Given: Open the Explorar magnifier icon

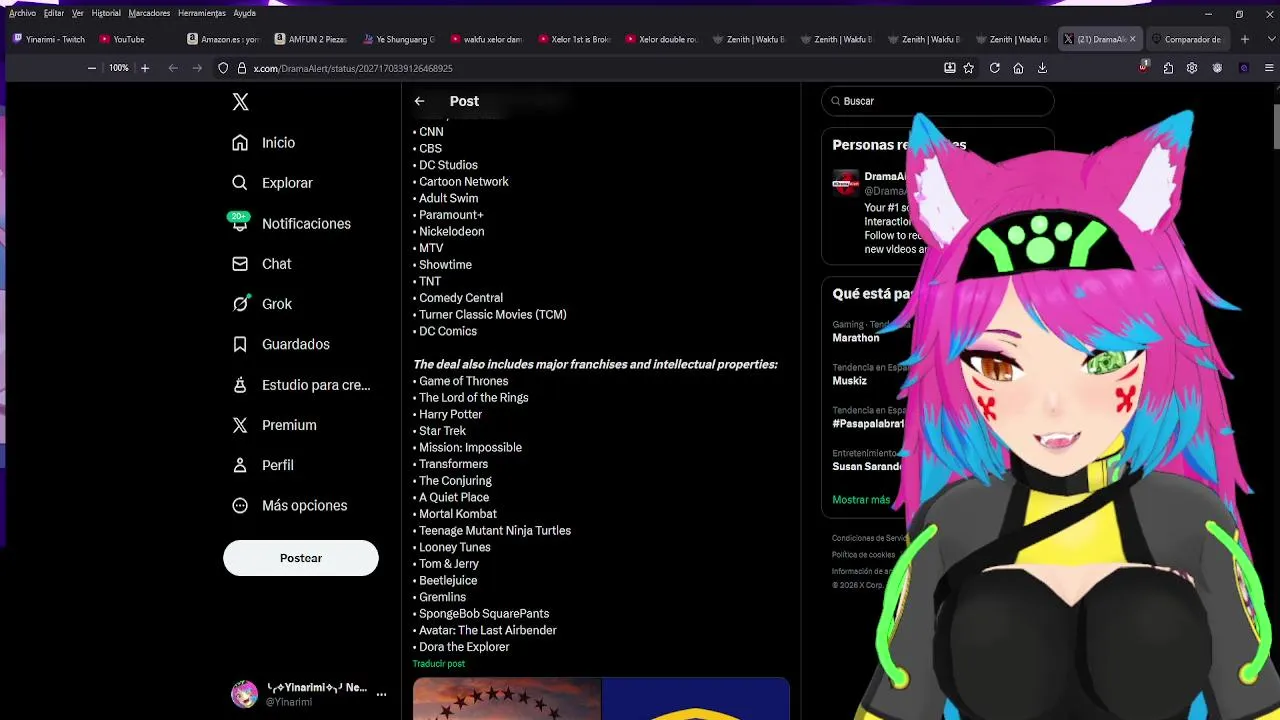Looking at the screenshot, I should [240, 183].
